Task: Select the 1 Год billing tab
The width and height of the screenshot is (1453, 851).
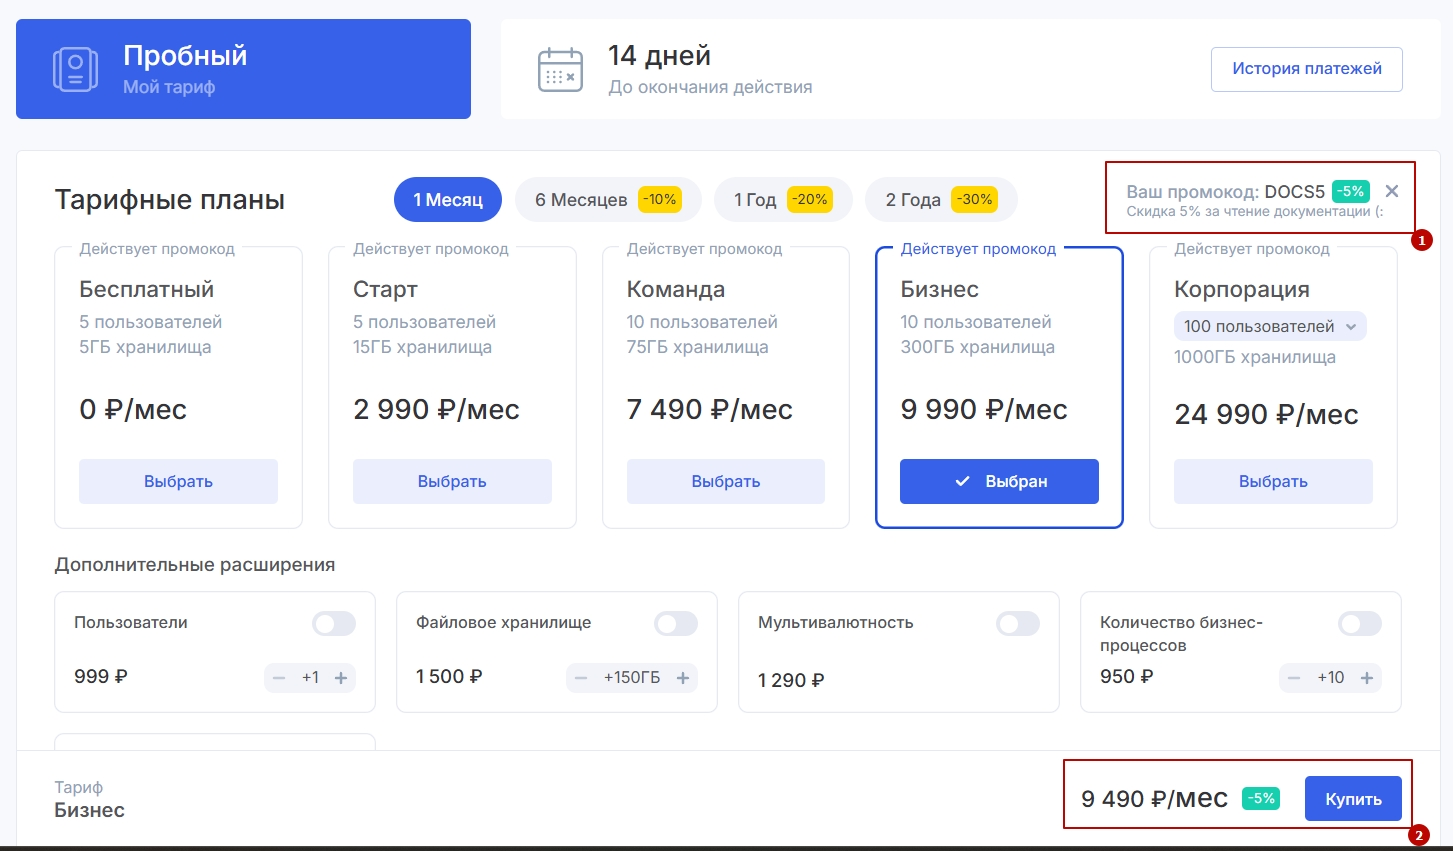Action: [782, 200]
